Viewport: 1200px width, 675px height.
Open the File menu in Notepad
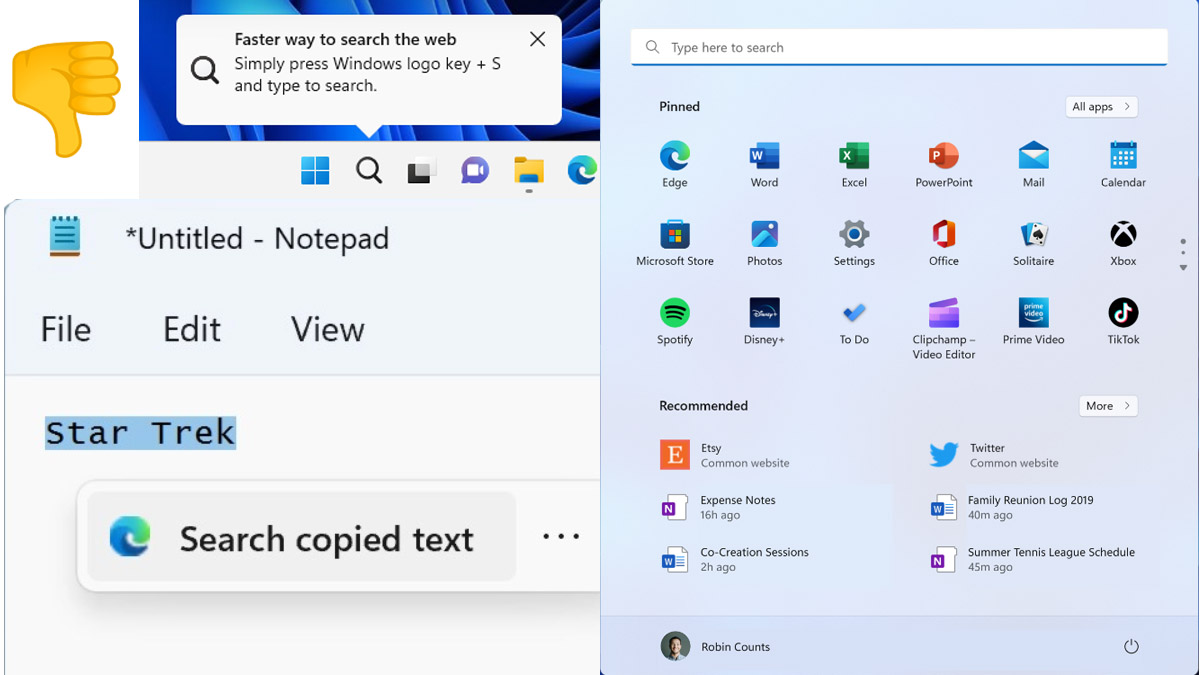click(x=66, y=329)
